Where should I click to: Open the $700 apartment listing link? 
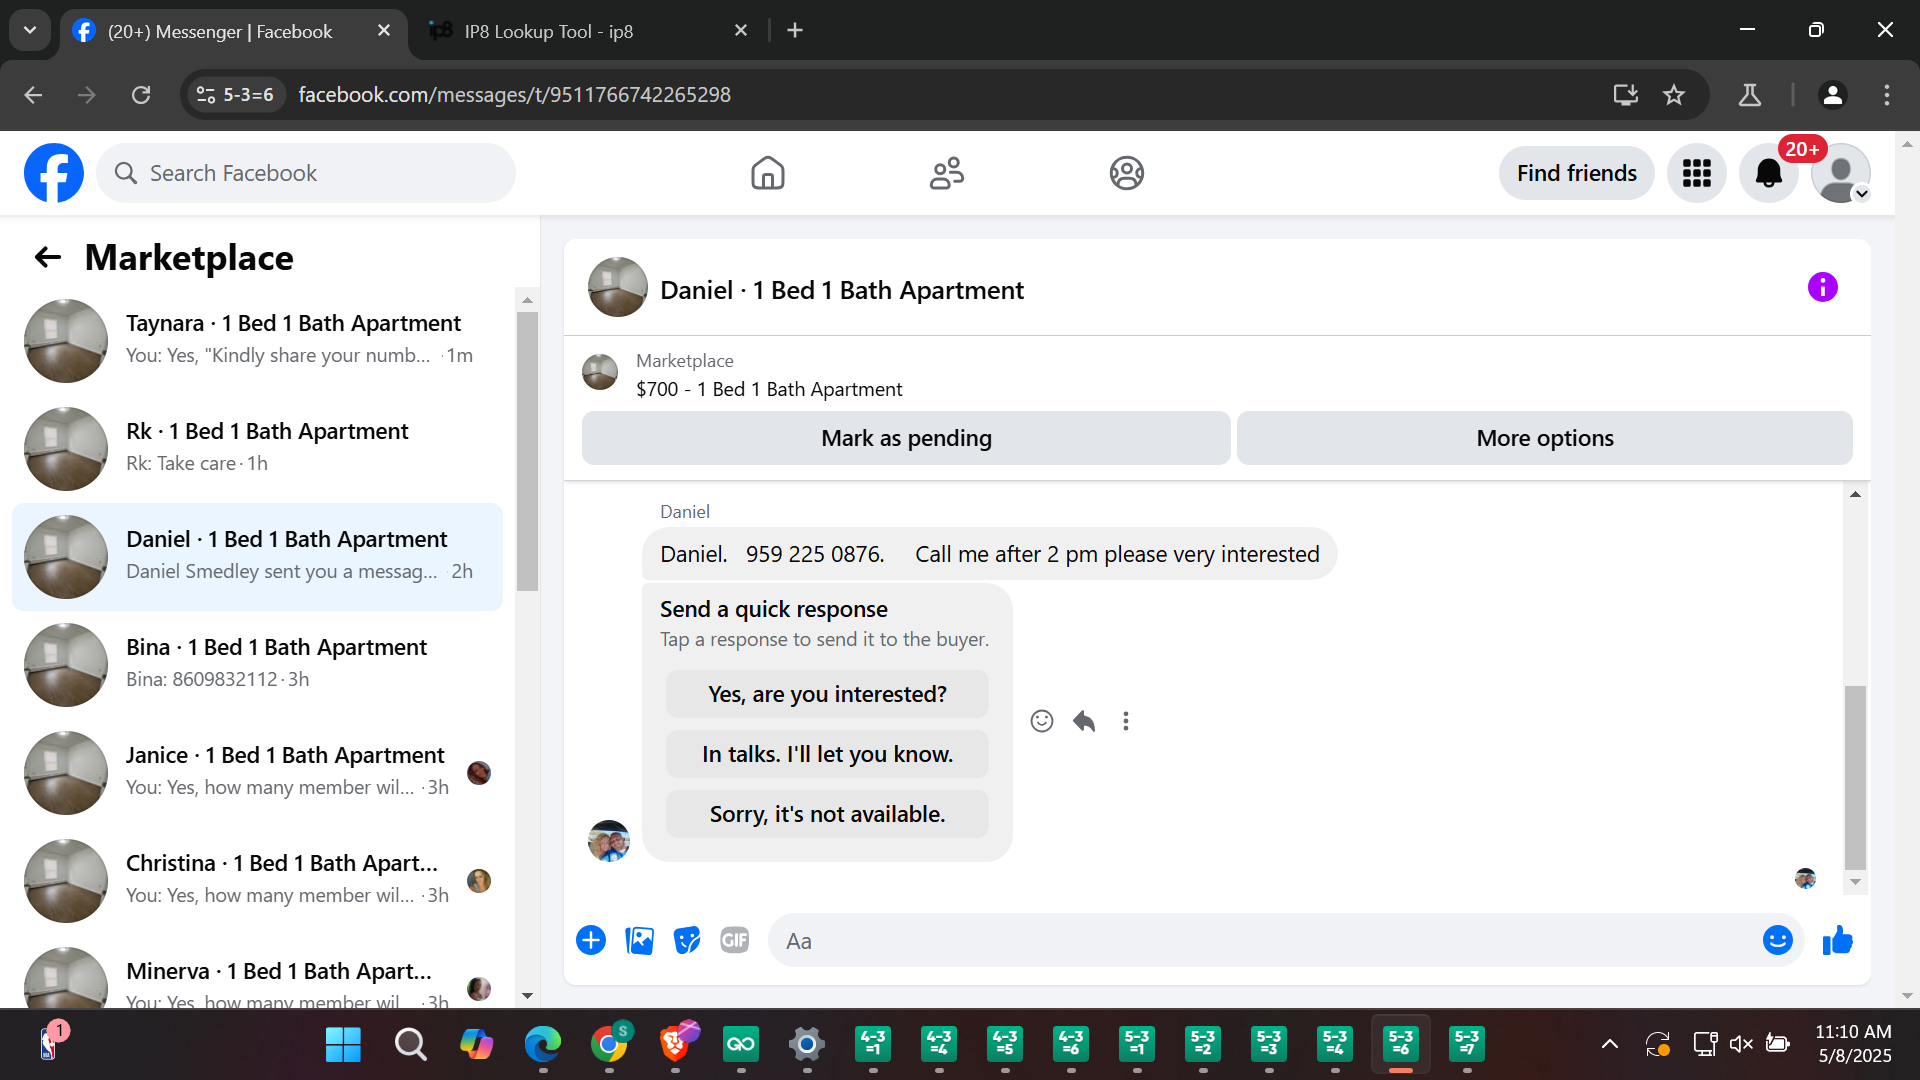[769, 389]
